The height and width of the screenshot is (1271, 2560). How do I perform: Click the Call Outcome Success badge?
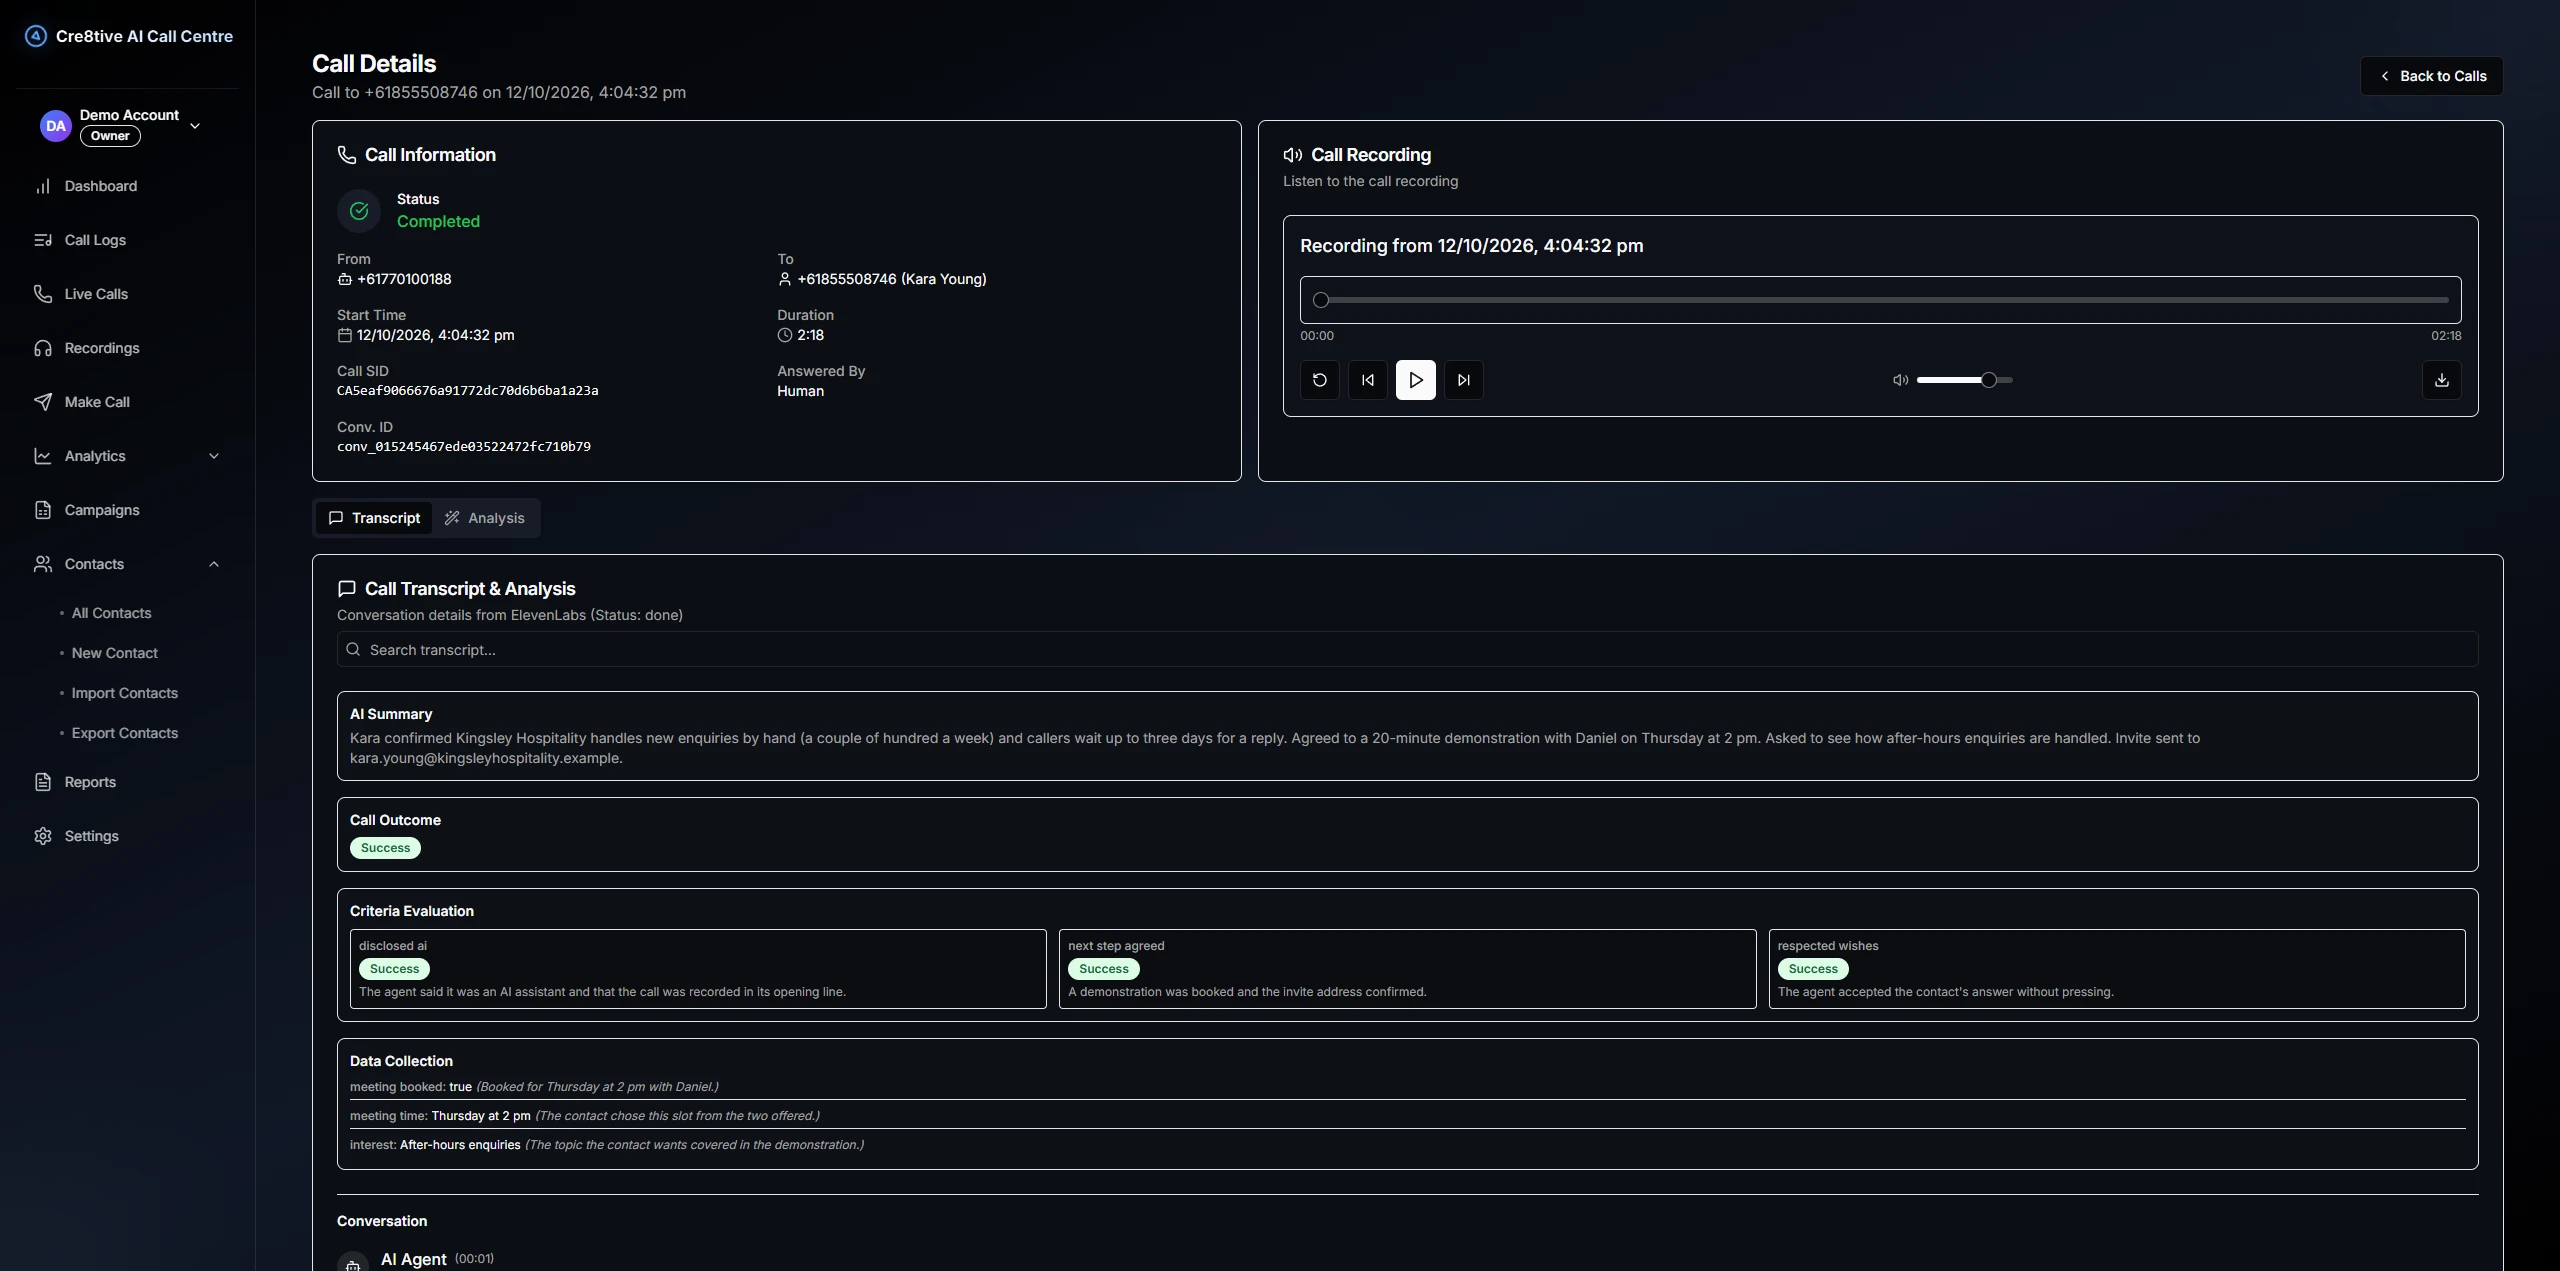point(385,848)
